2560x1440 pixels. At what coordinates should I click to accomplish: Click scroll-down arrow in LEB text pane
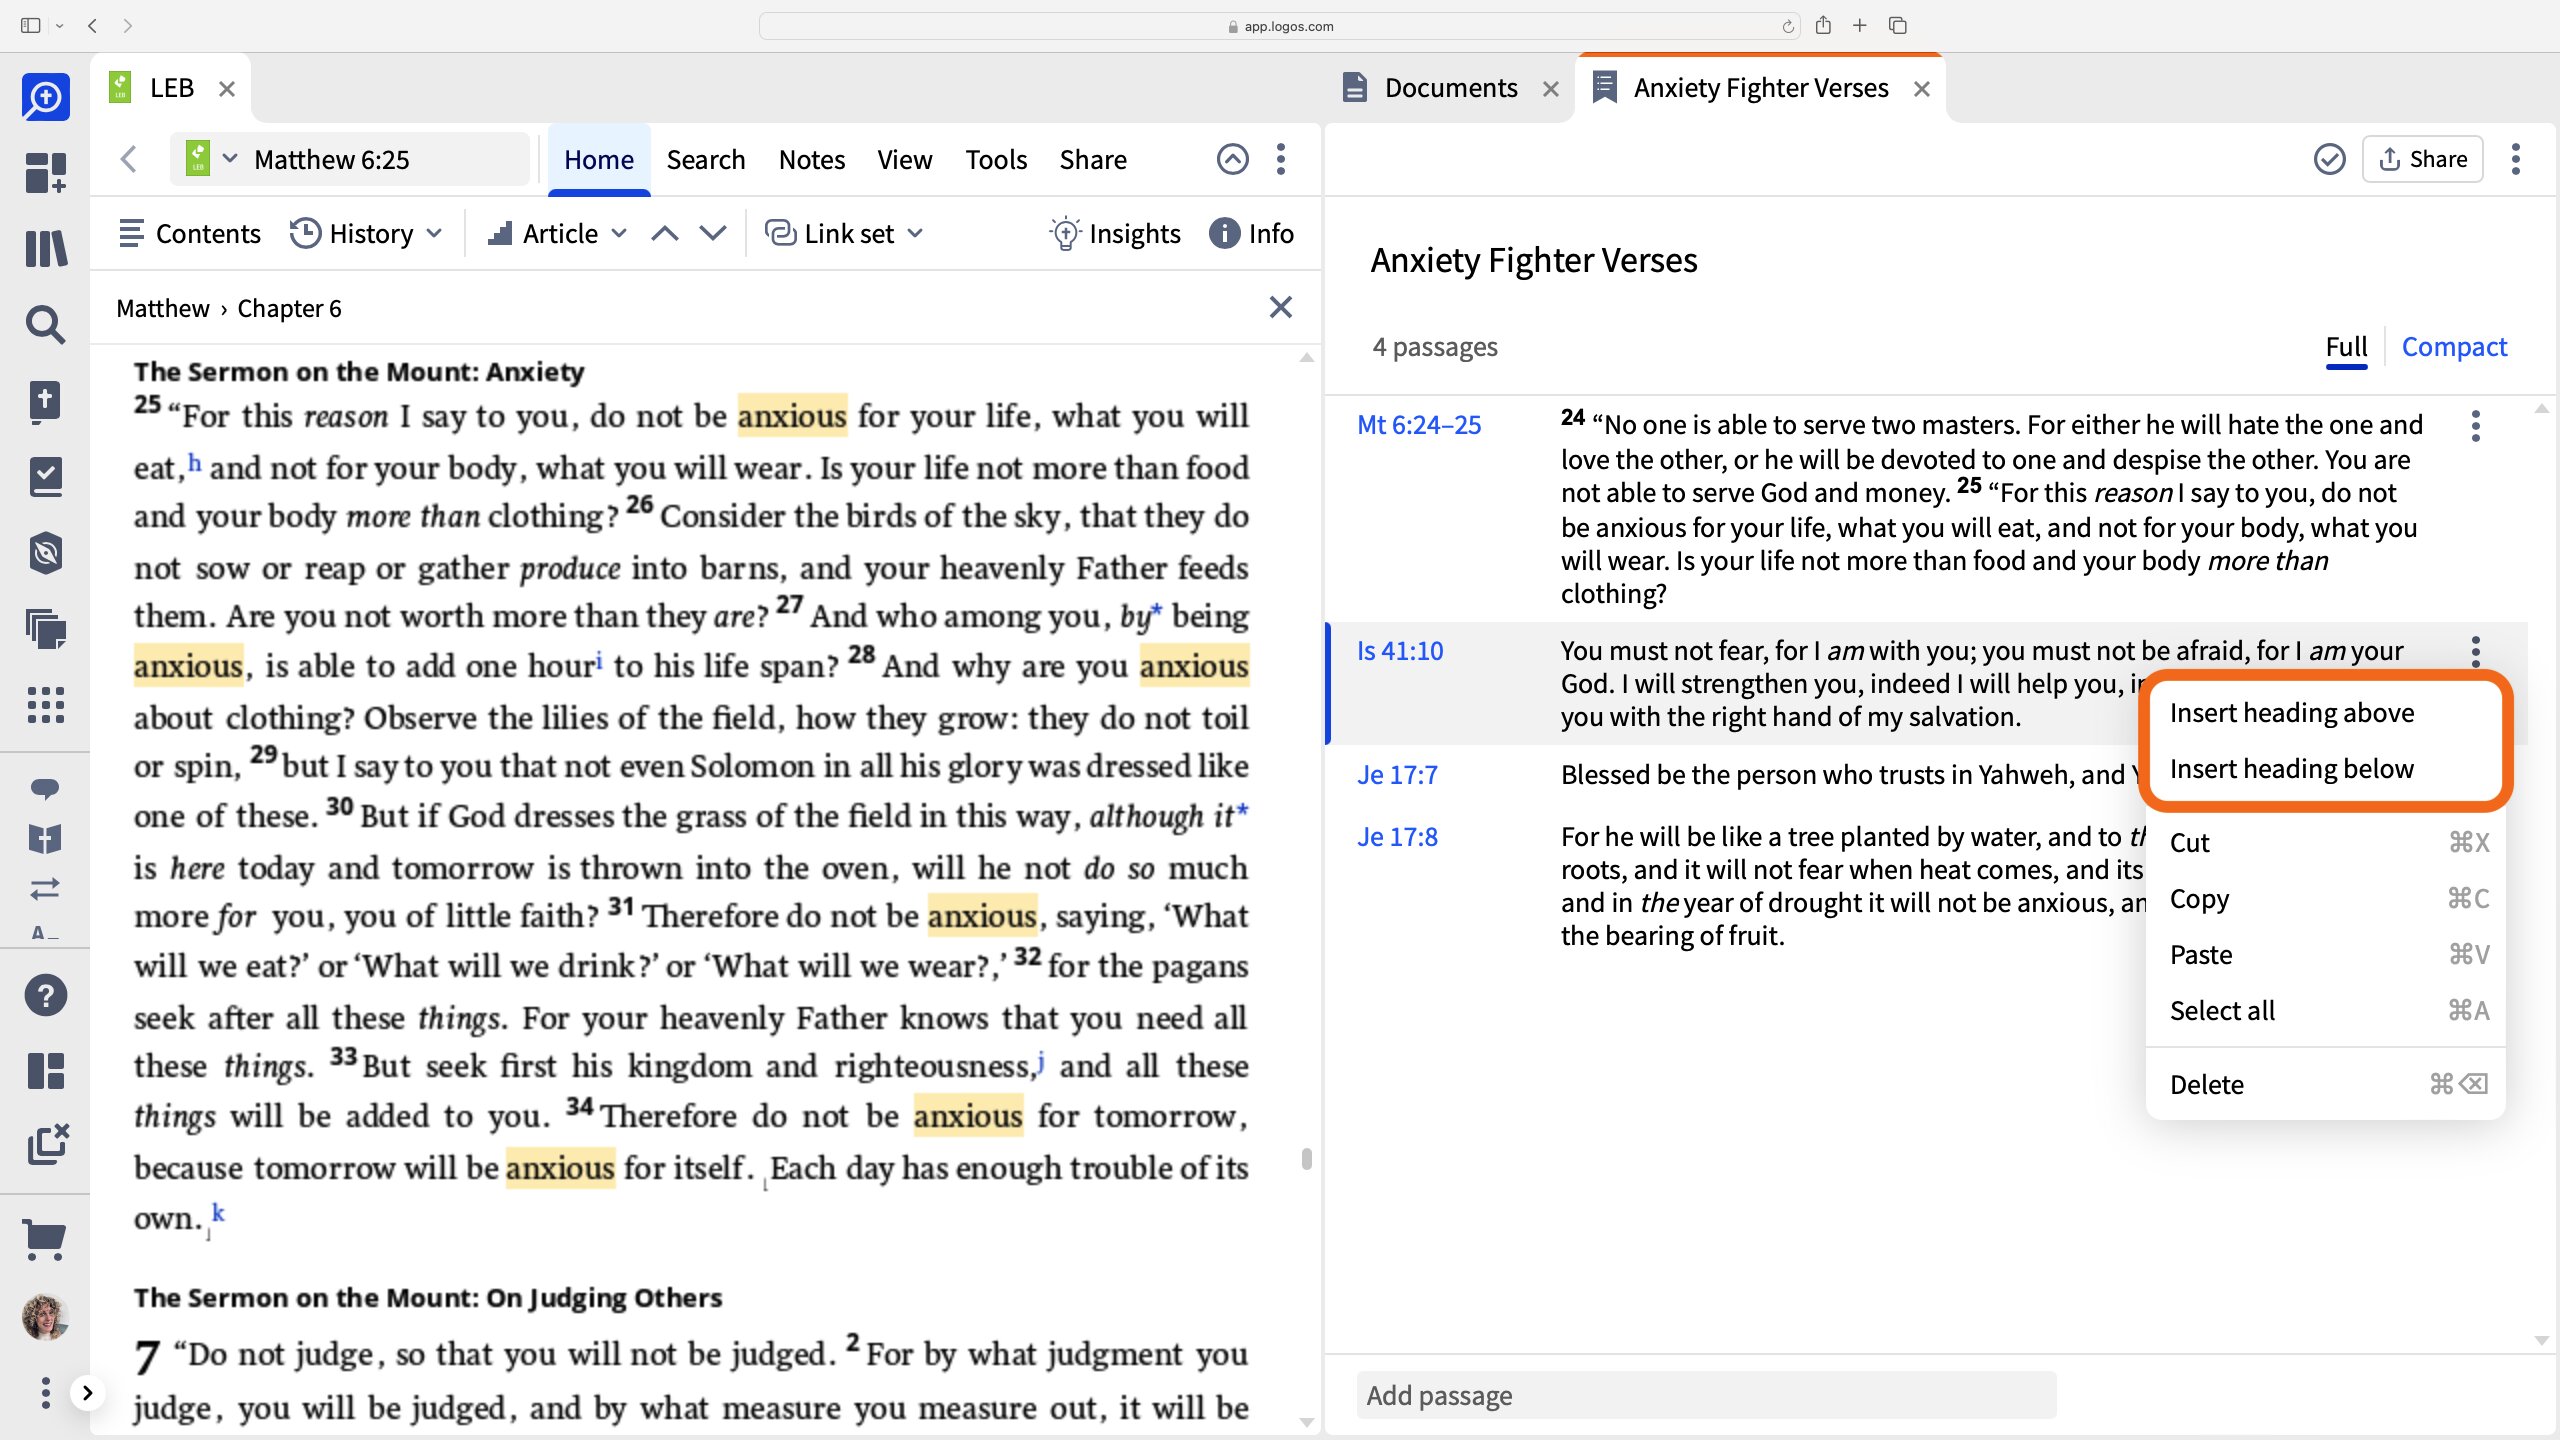(1306, 1422)
